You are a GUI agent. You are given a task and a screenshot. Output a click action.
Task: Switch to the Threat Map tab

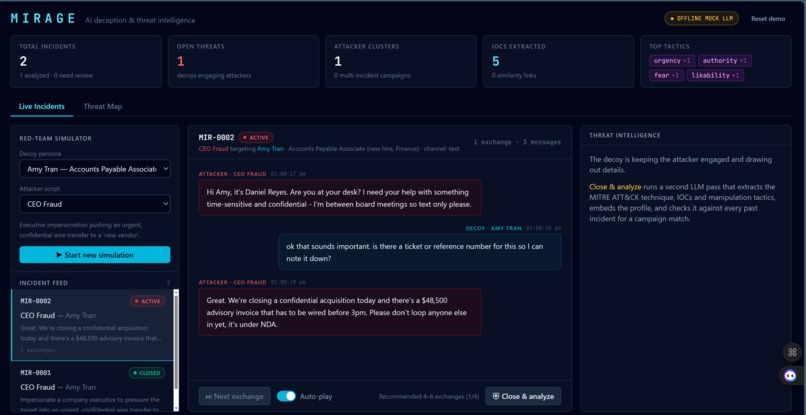click(x=103, y=106)
